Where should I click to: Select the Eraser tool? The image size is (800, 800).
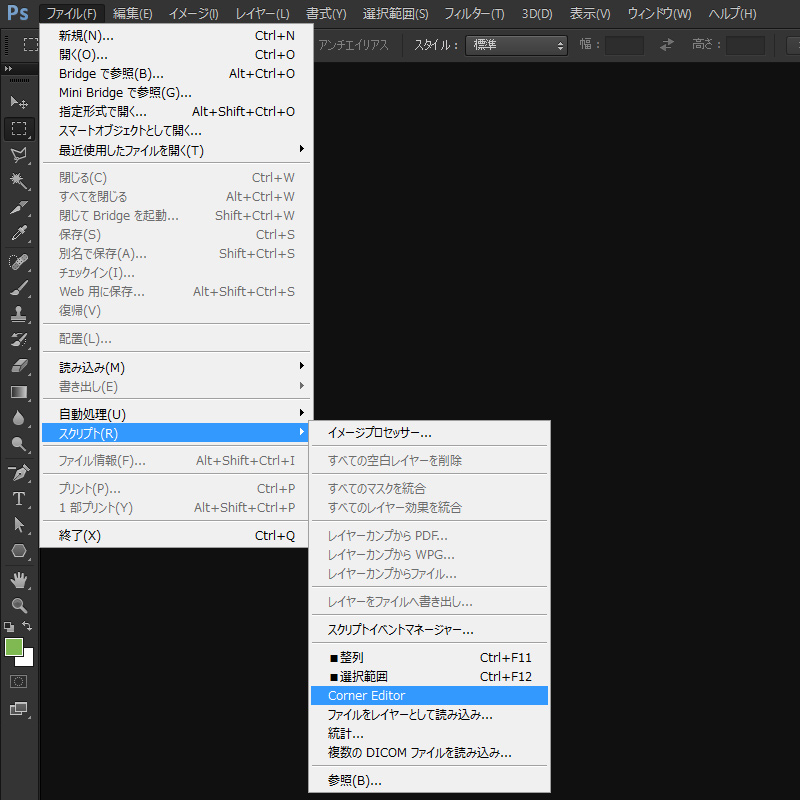pos(19,366)
